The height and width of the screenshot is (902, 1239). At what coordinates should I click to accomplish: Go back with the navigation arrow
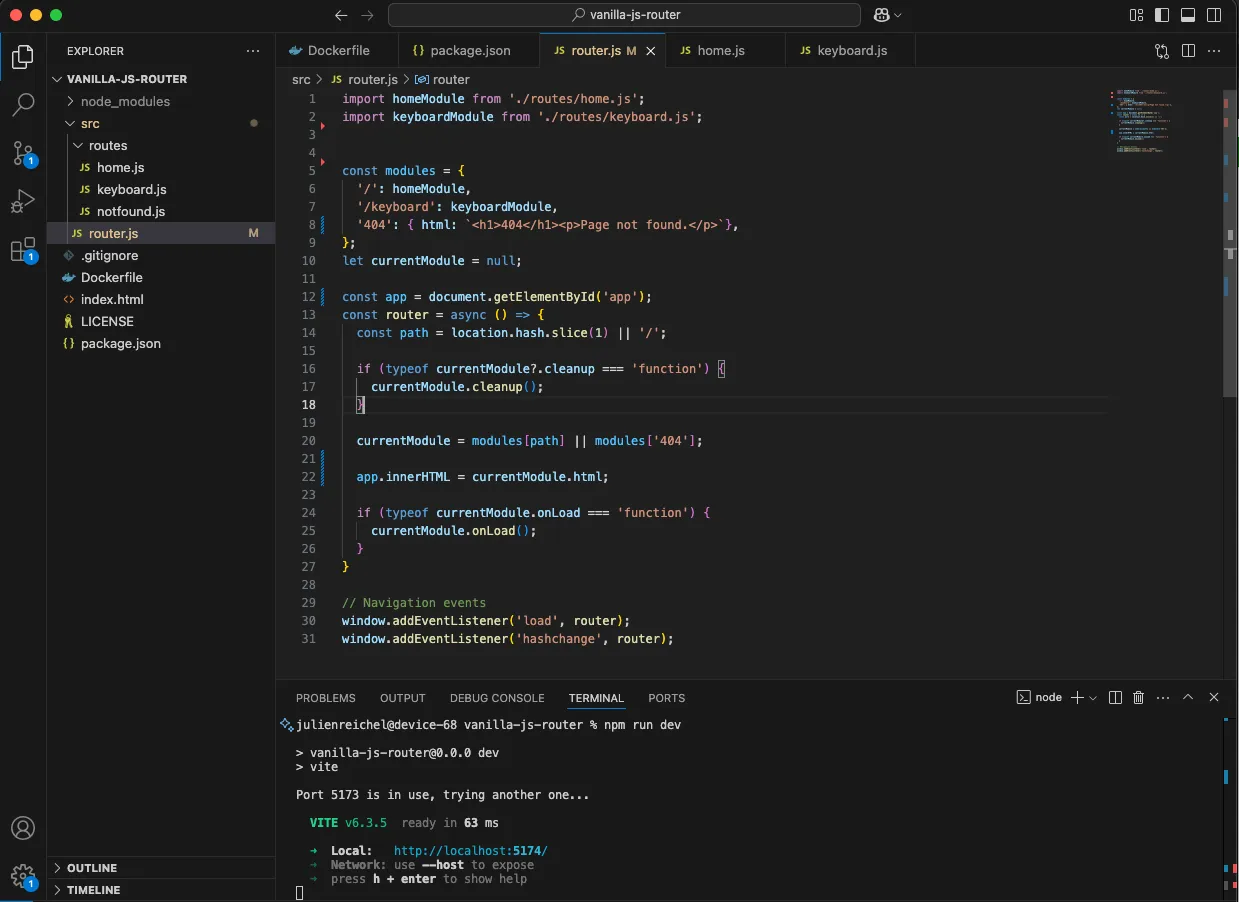click(341, 15)
